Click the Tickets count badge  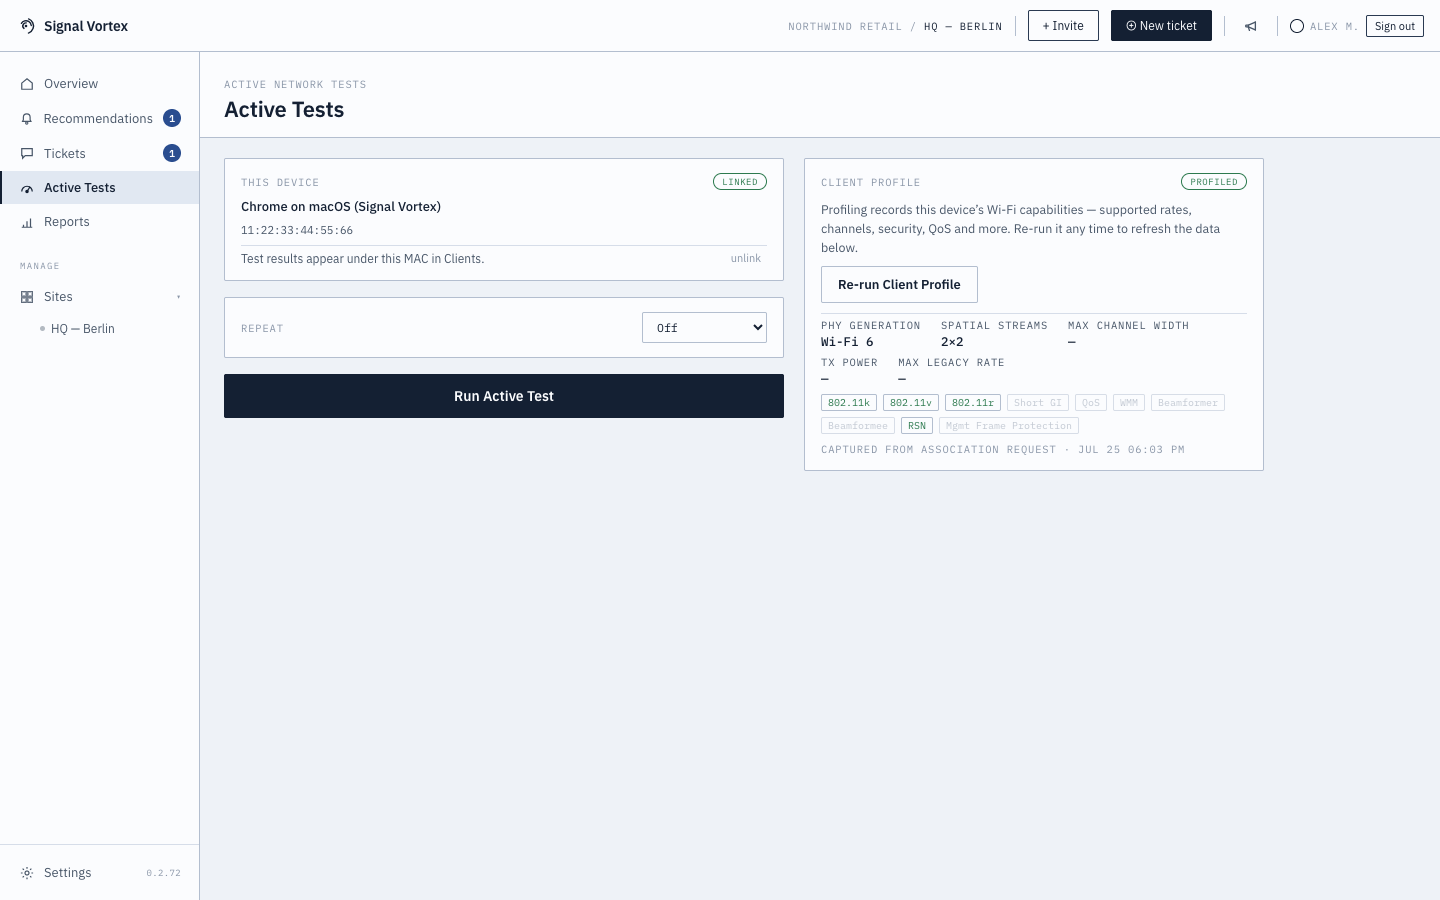pyautogui.click(x=172, y=153)
